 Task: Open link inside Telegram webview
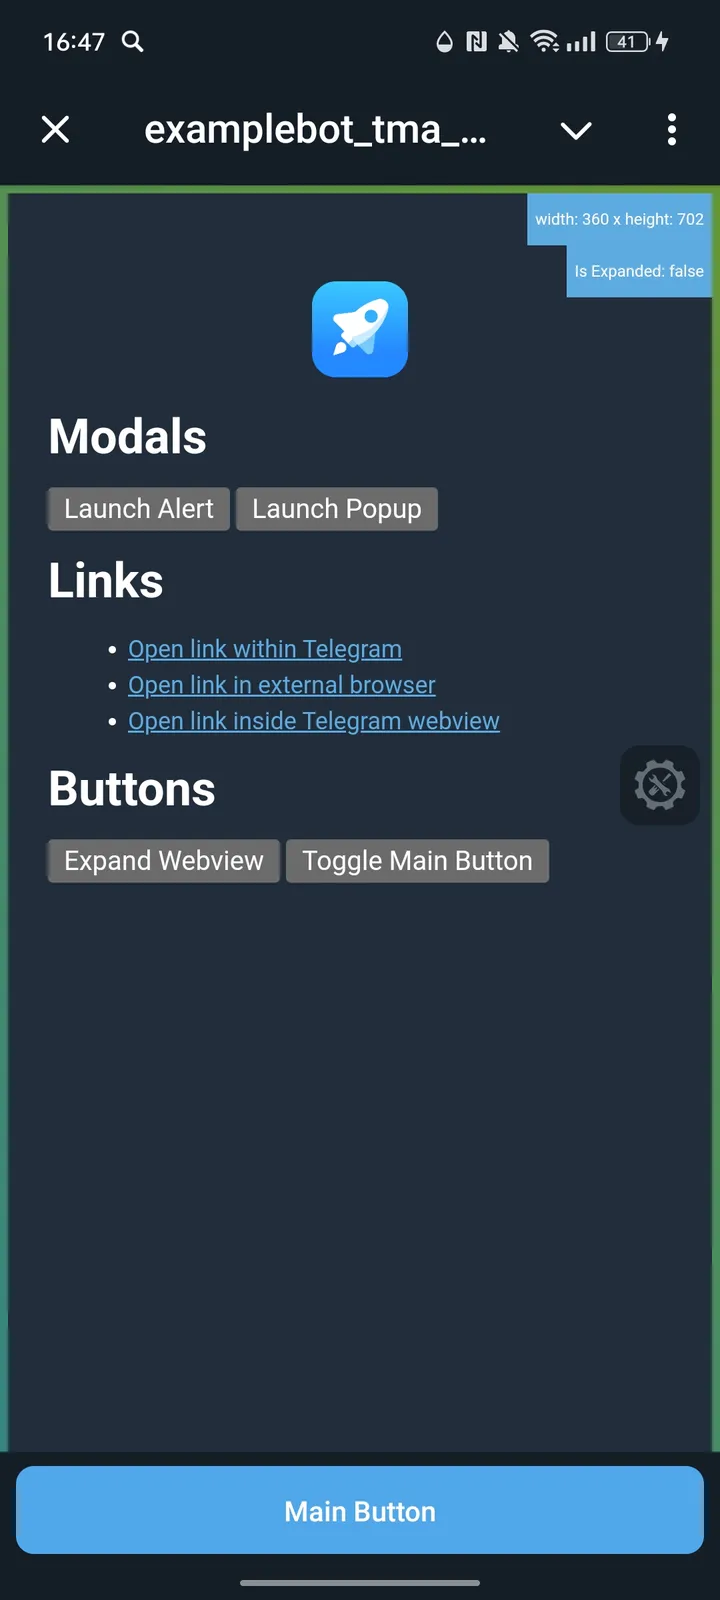tap(314, 721)
